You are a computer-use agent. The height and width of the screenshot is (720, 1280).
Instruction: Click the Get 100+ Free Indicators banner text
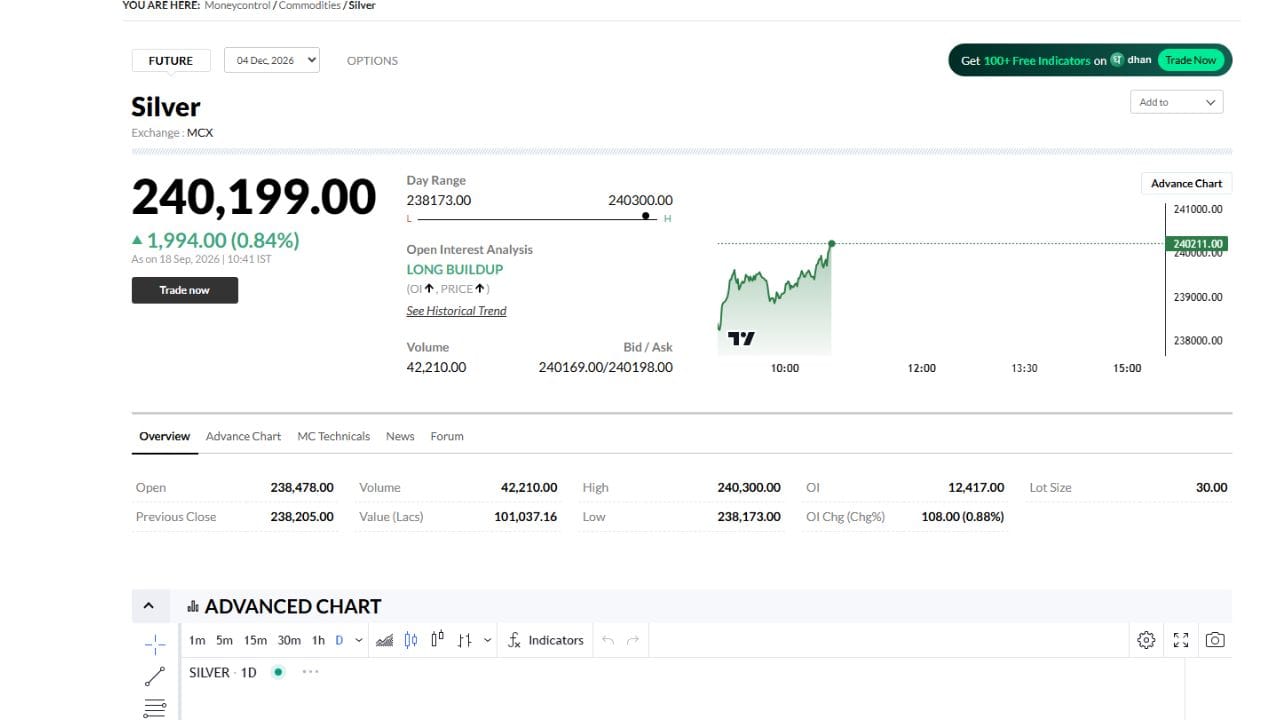[x=1034, y=60]
